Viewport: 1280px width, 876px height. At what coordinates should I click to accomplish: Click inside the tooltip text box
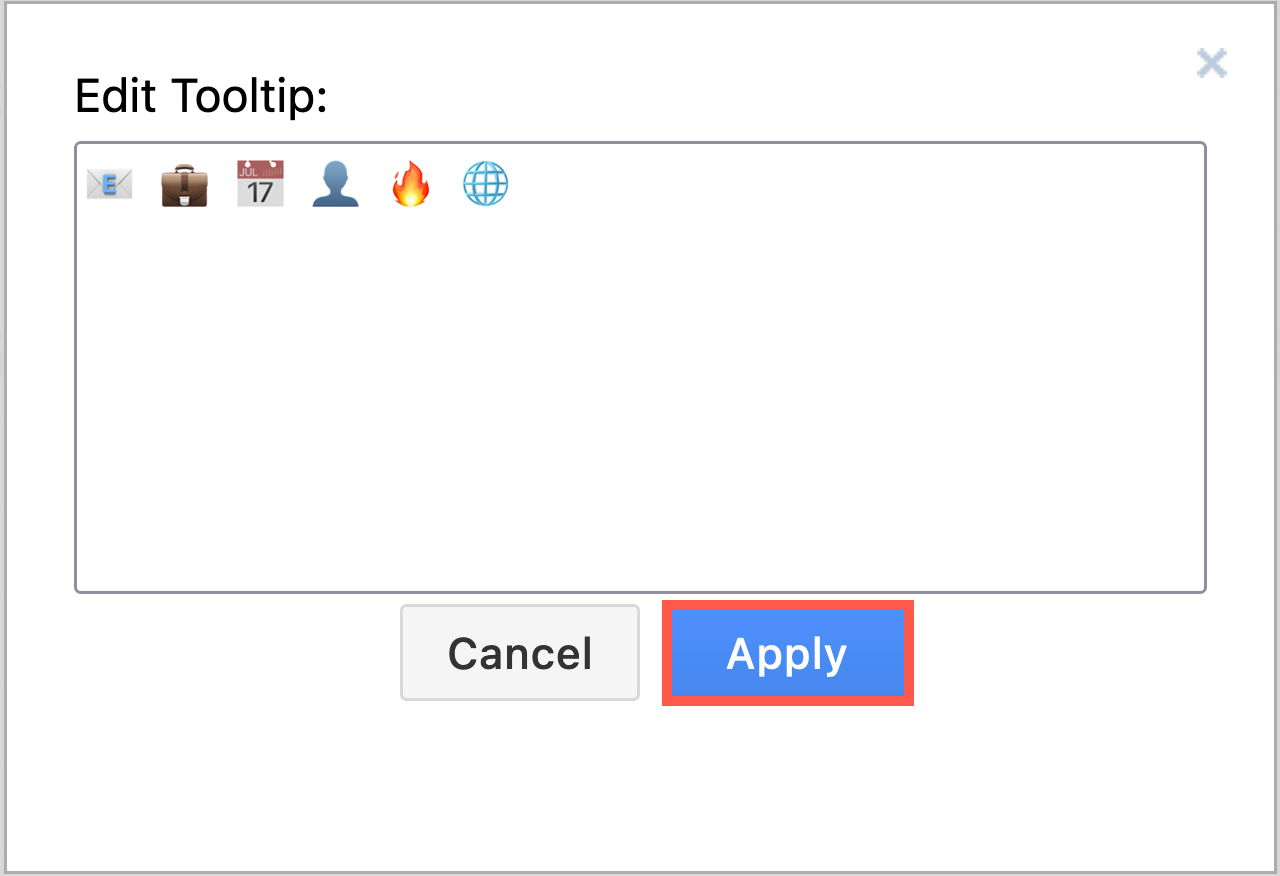[x=640, y=400]
